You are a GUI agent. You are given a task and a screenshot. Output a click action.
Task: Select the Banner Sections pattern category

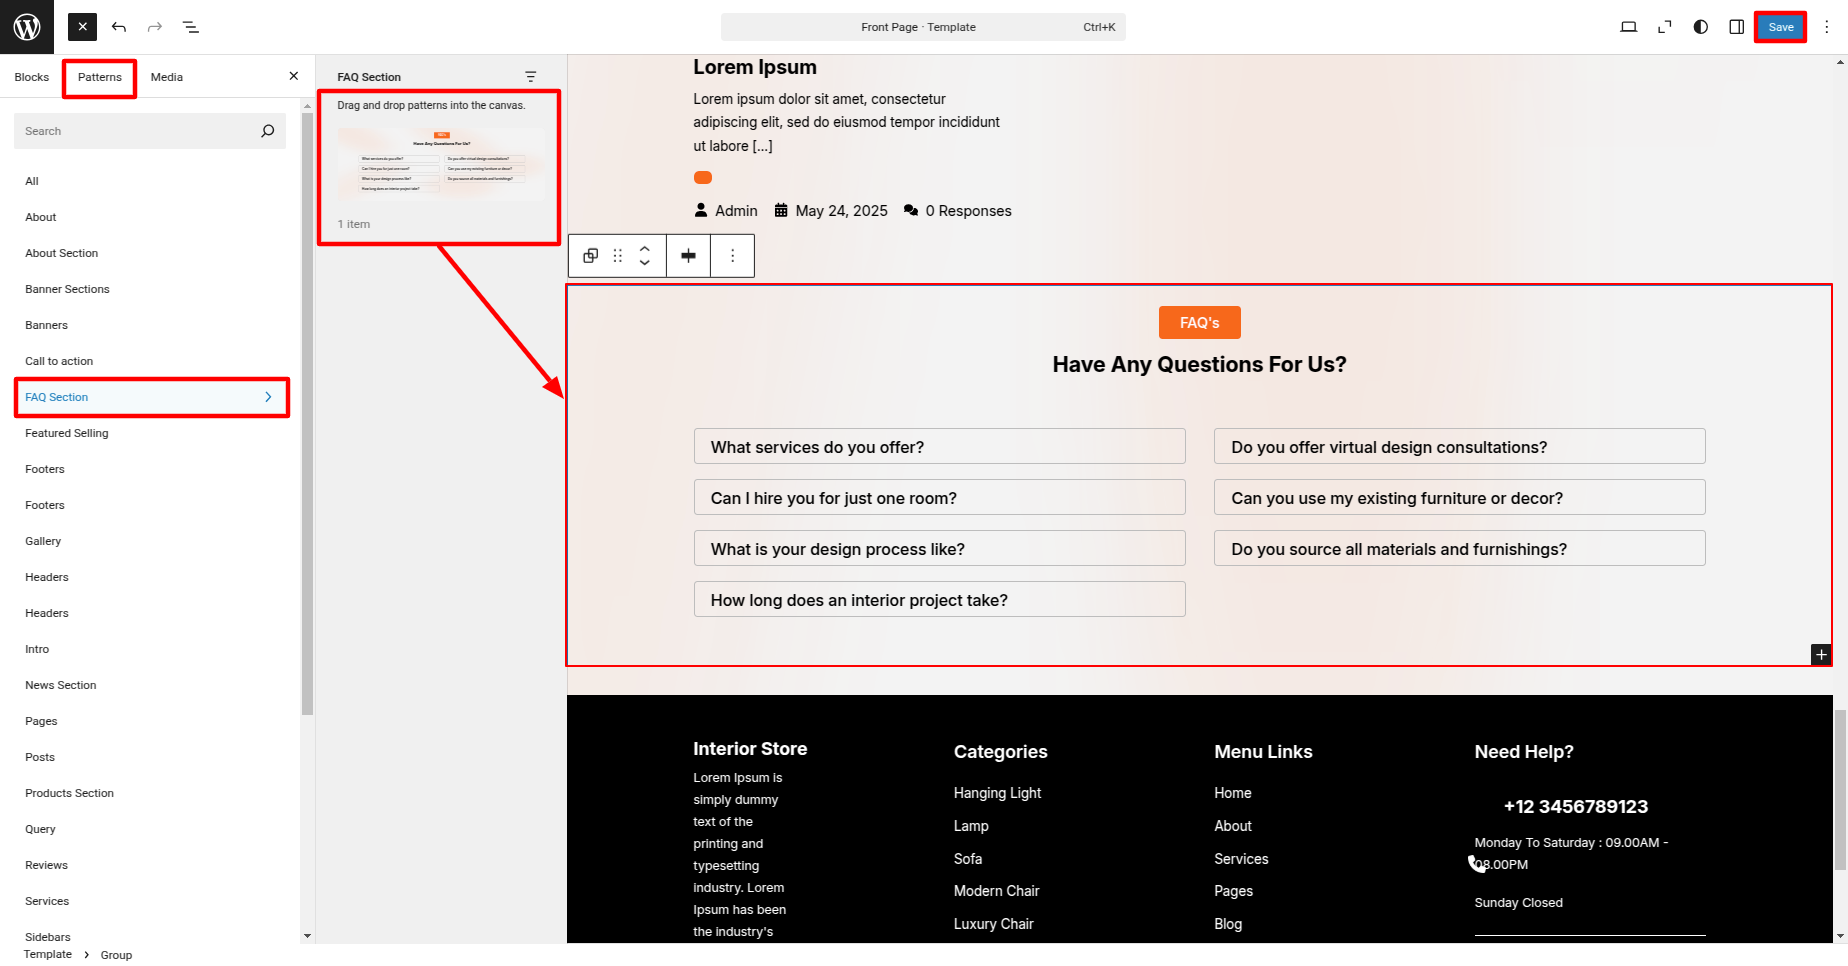(67, 289)
